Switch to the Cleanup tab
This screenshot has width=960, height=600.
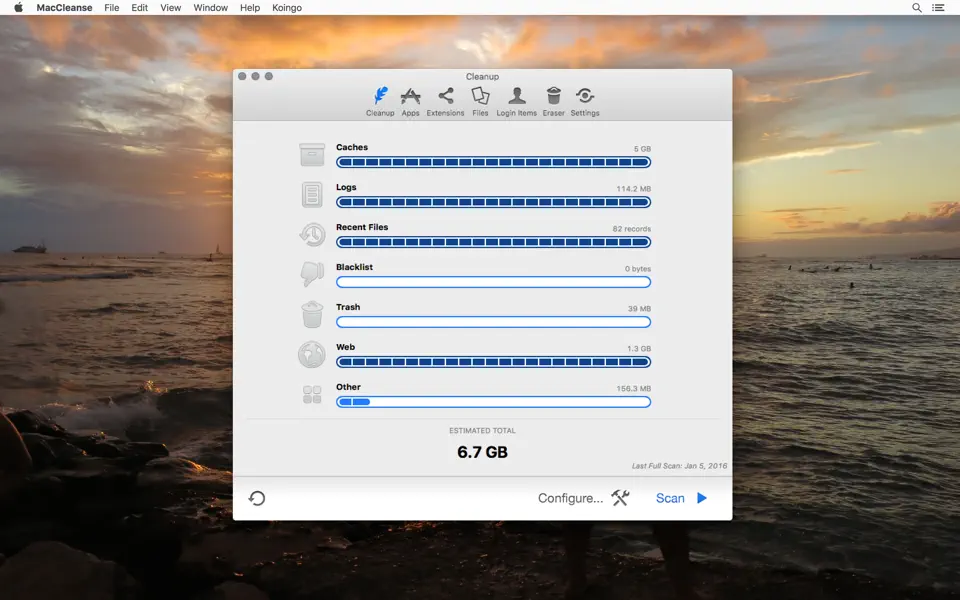click(380, 97)
